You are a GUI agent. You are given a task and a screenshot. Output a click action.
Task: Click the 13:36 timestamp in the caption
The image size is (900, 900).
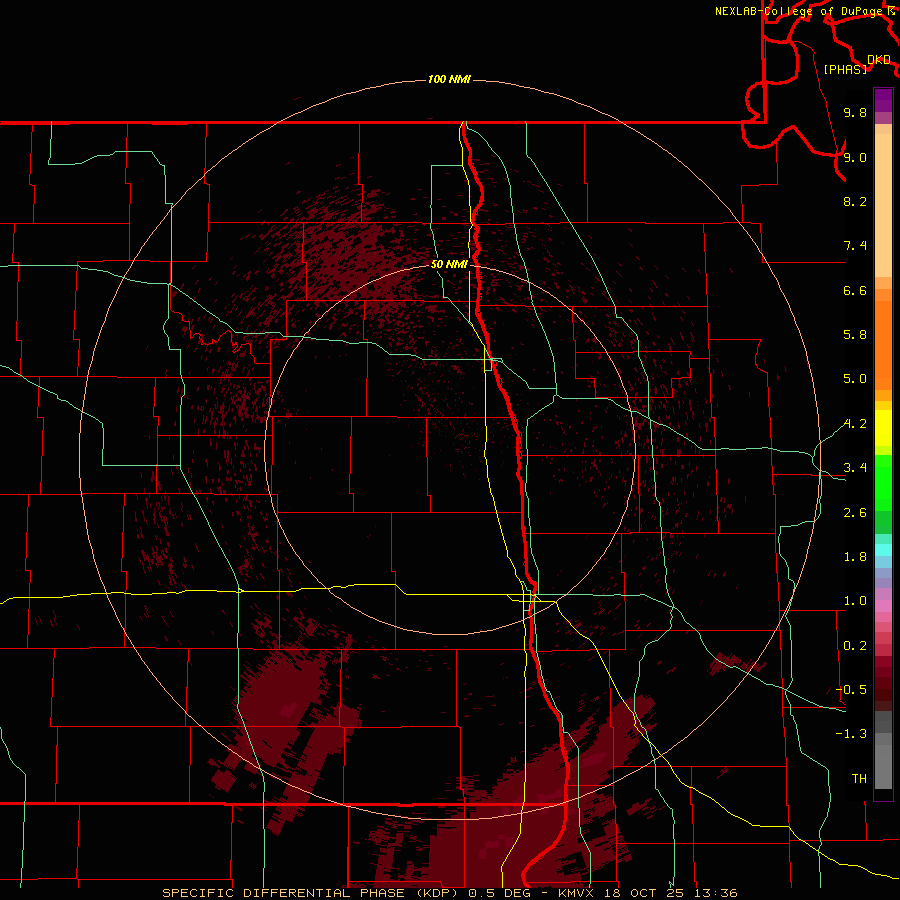(715, 893)
